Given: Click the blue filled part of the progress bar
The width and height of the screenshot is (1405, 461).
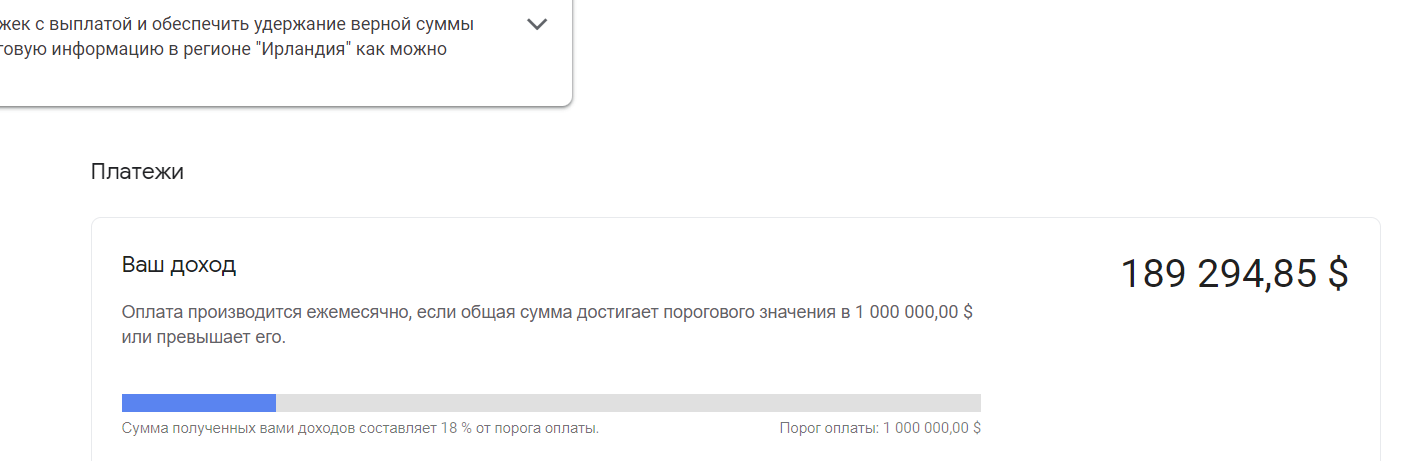Looking at the screenshot, I should (x=198, y=403).
